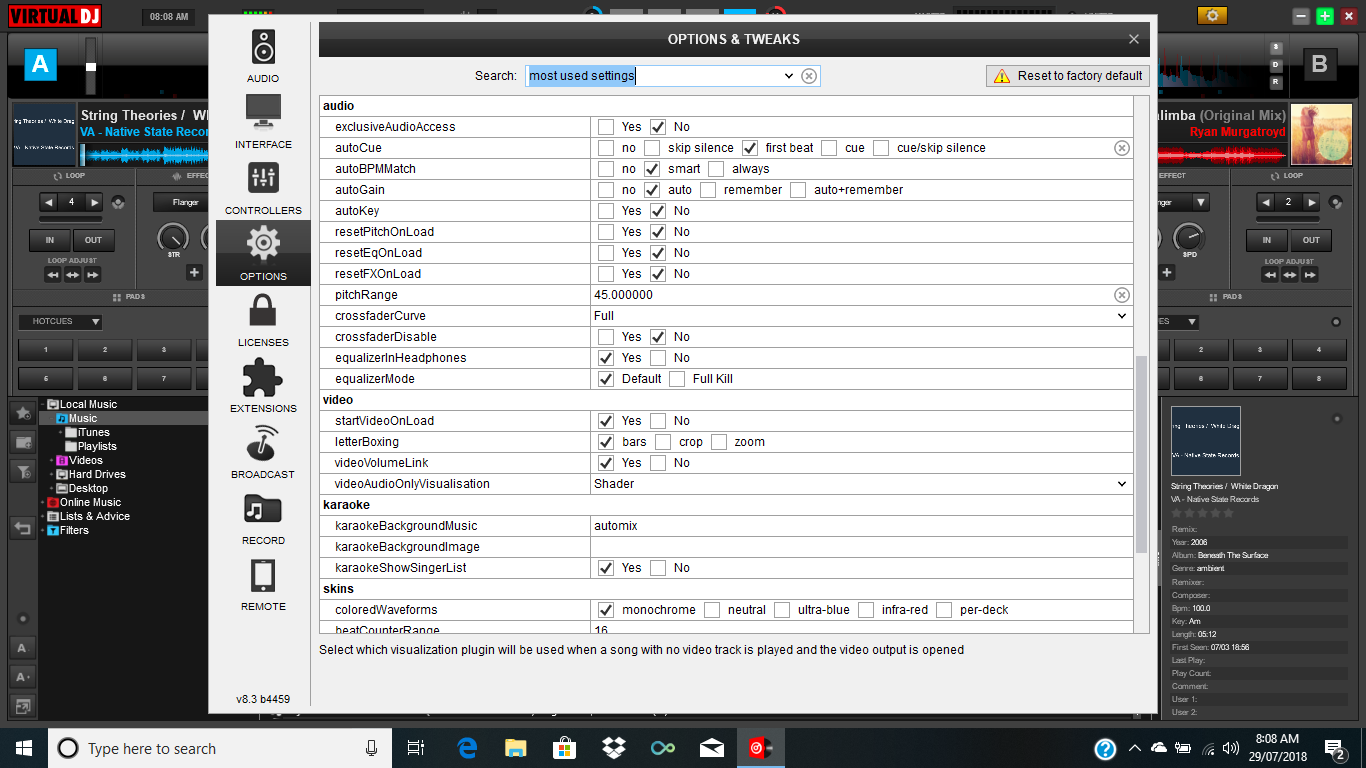Open the HOTCUES pad mode dropdown
This screenshot has height=768, width=1366.
pos(61,322)
